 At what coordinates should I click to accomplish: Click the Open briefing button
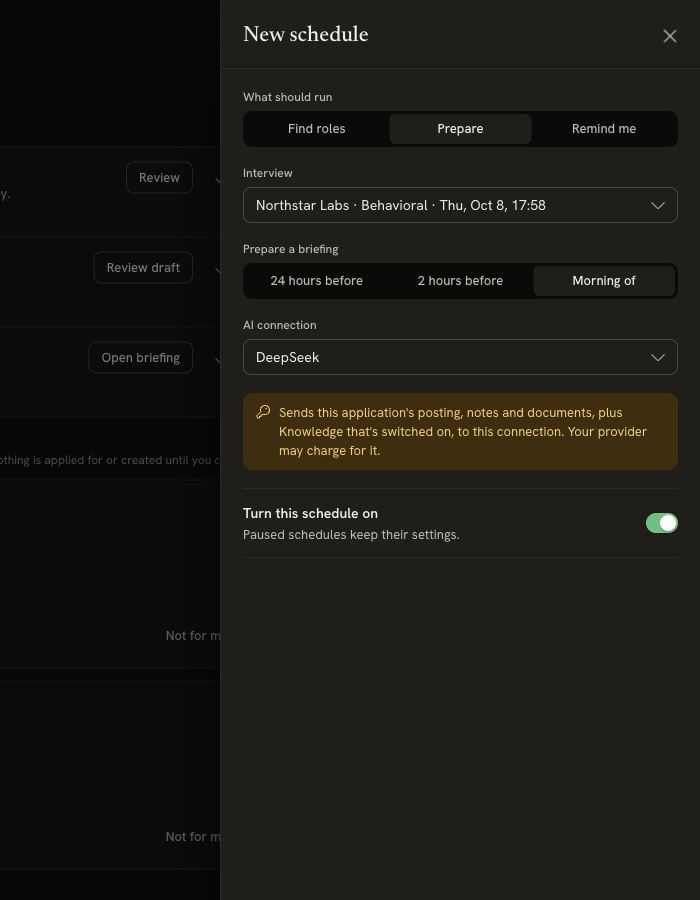click(141, 358)
